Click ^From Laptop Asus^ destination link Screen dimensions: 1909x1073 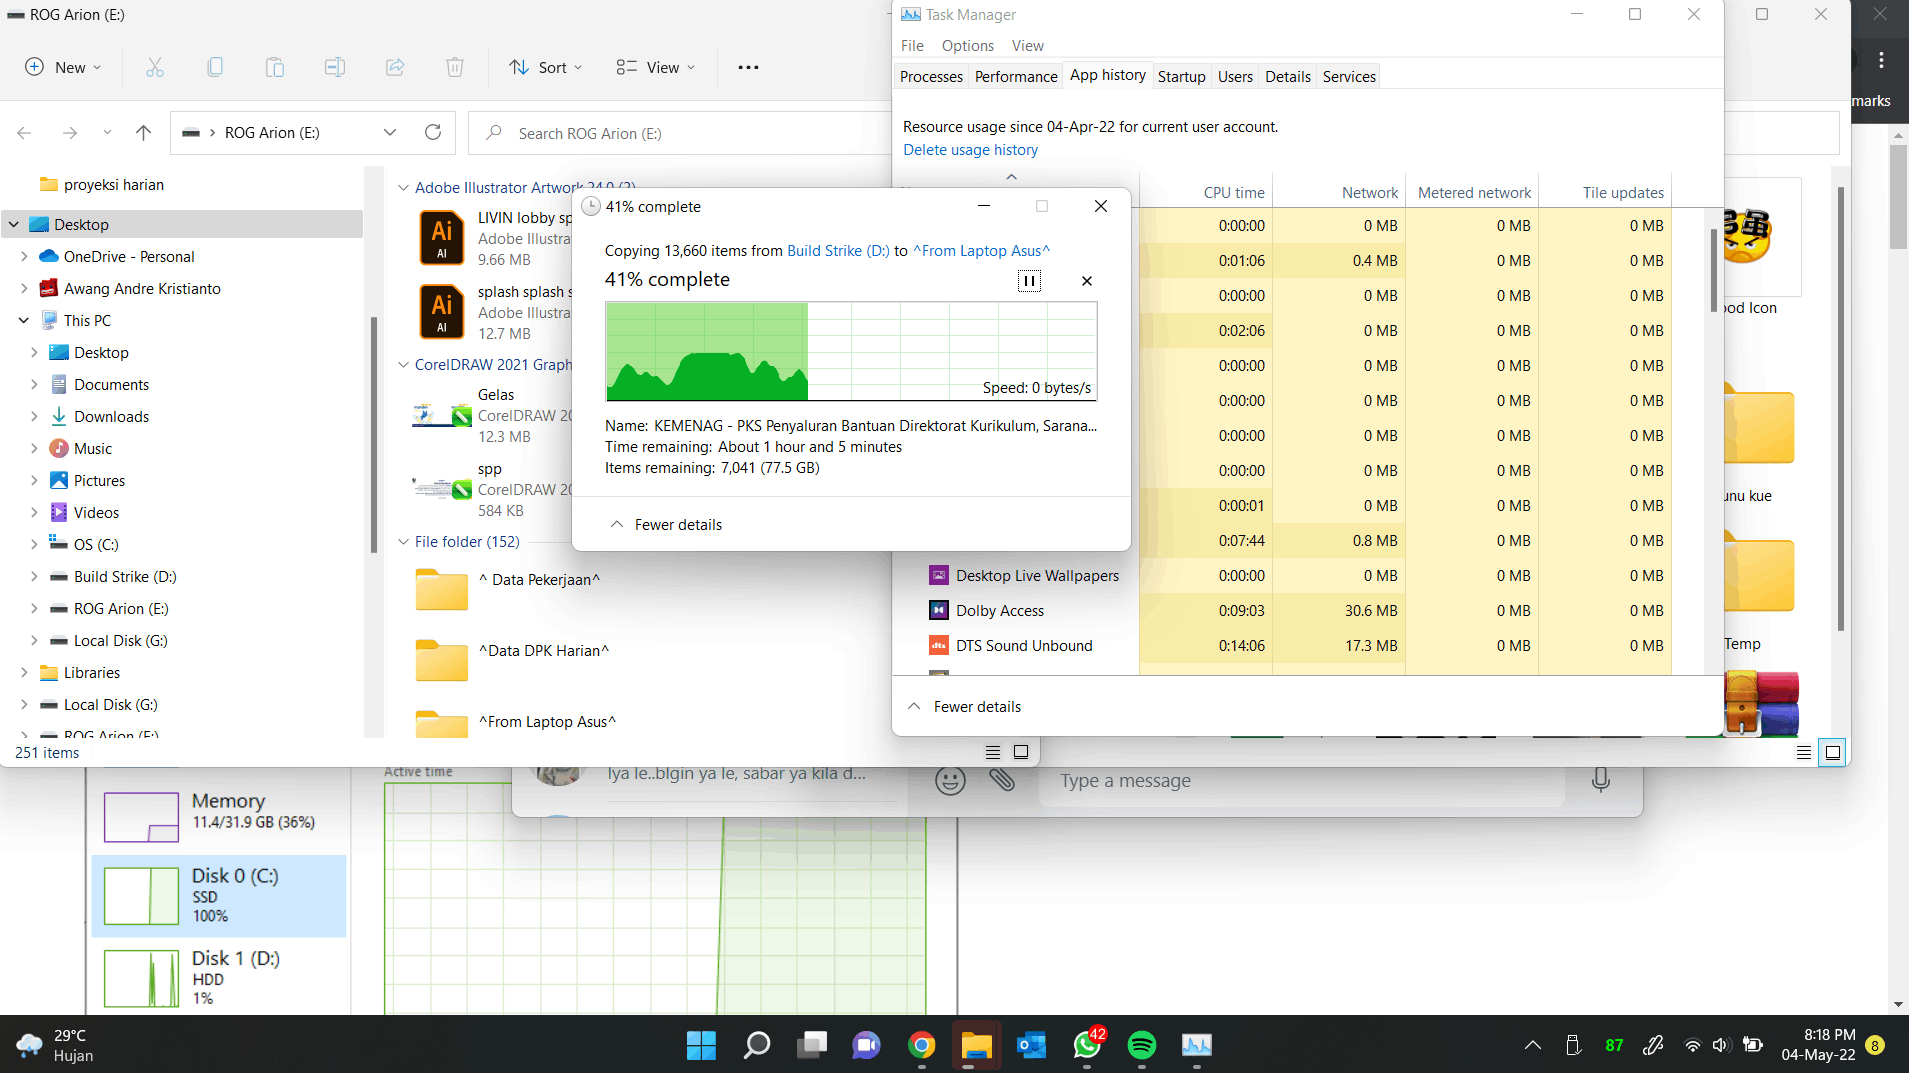click(x=981, y=251)
